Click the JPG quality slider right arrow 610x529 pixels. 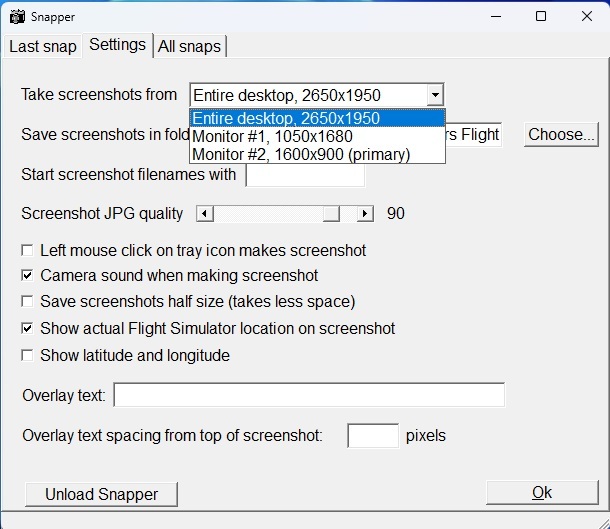pos(365,214)
